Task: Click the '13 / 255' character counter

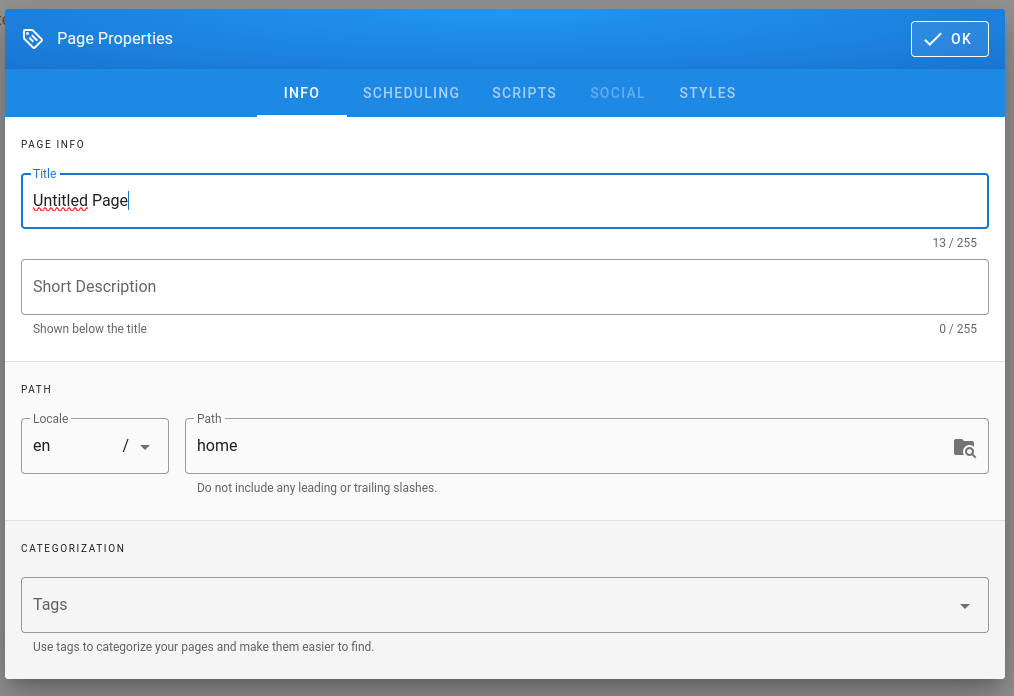Action: tap(954, 242)
